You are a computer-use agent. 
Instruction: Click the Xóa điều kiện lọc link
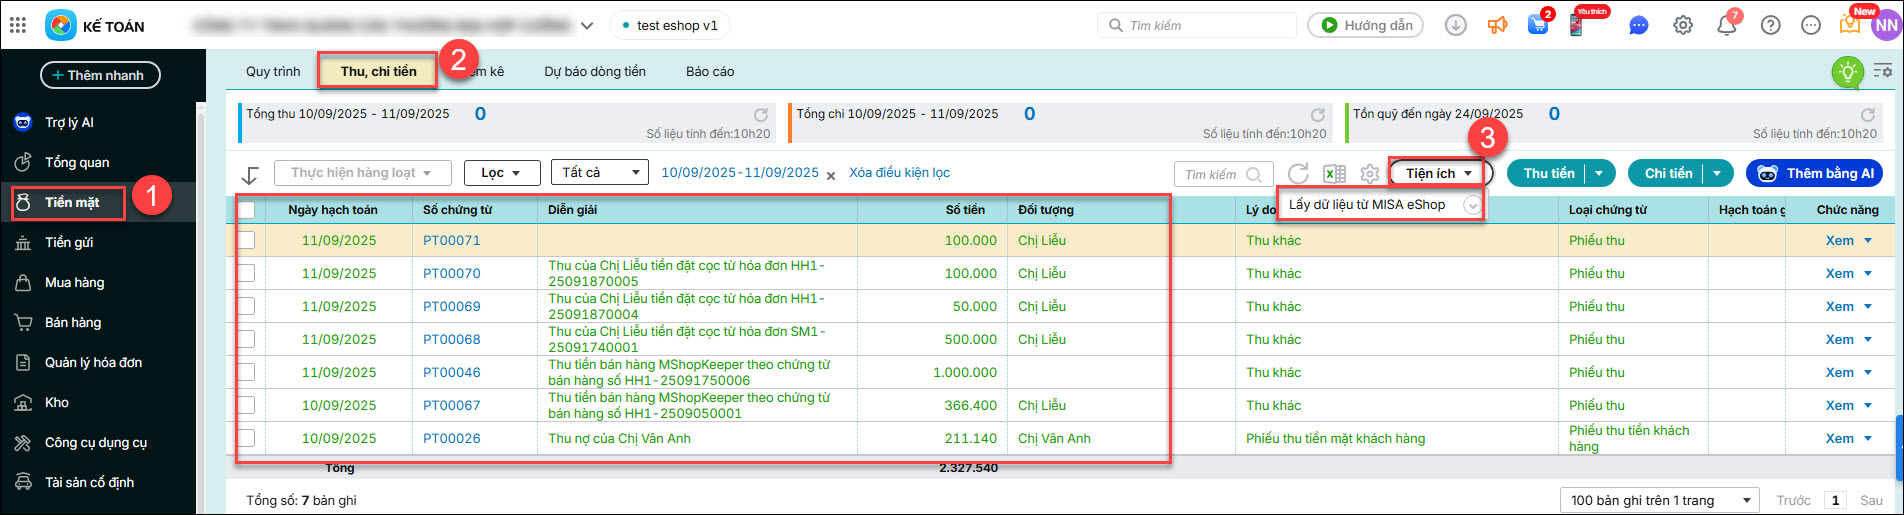point(899,173)
